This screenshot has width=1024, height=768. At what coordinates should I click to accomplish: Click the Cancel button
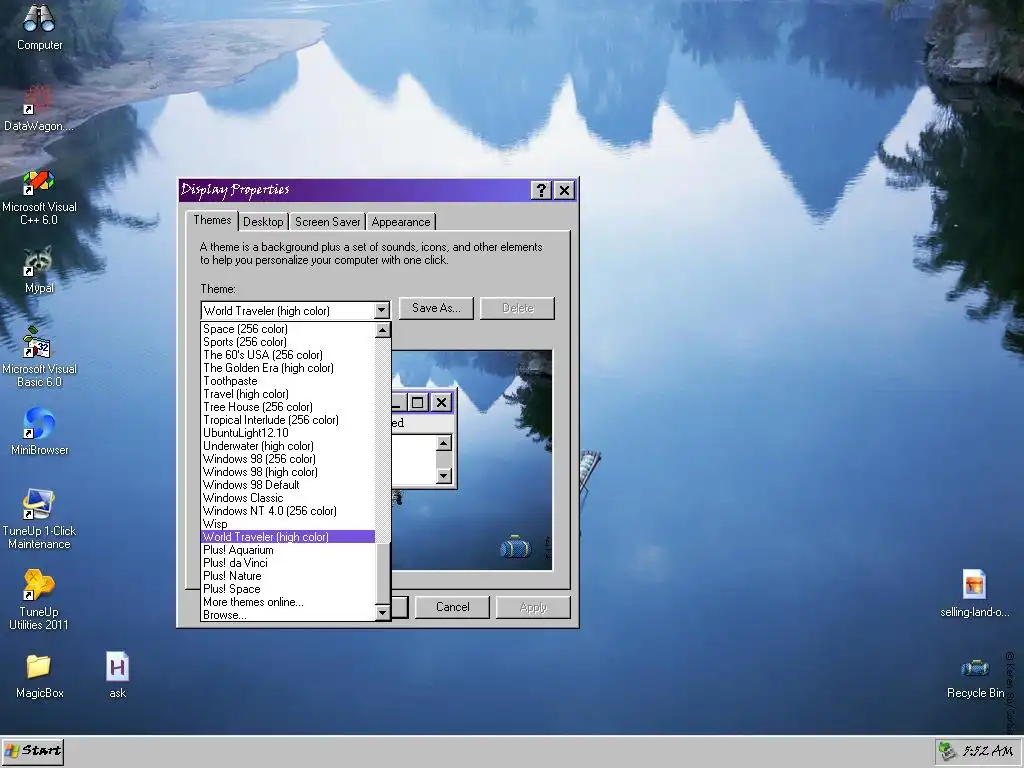point(453,607)
